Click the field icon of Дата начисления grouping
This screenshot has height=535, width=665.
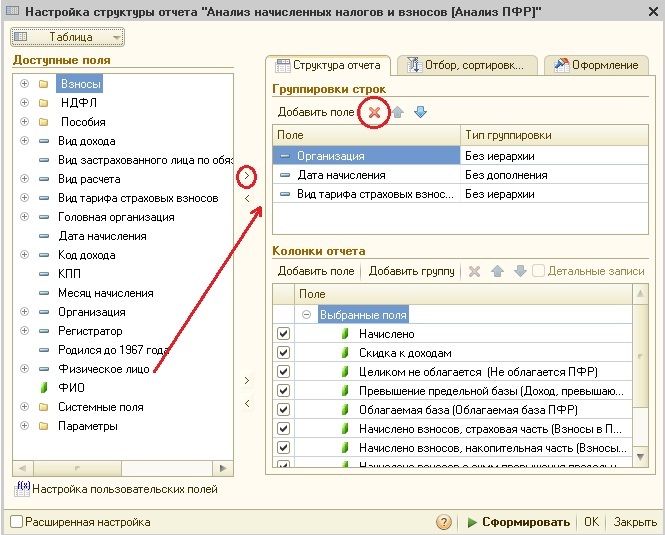point(285,175)
